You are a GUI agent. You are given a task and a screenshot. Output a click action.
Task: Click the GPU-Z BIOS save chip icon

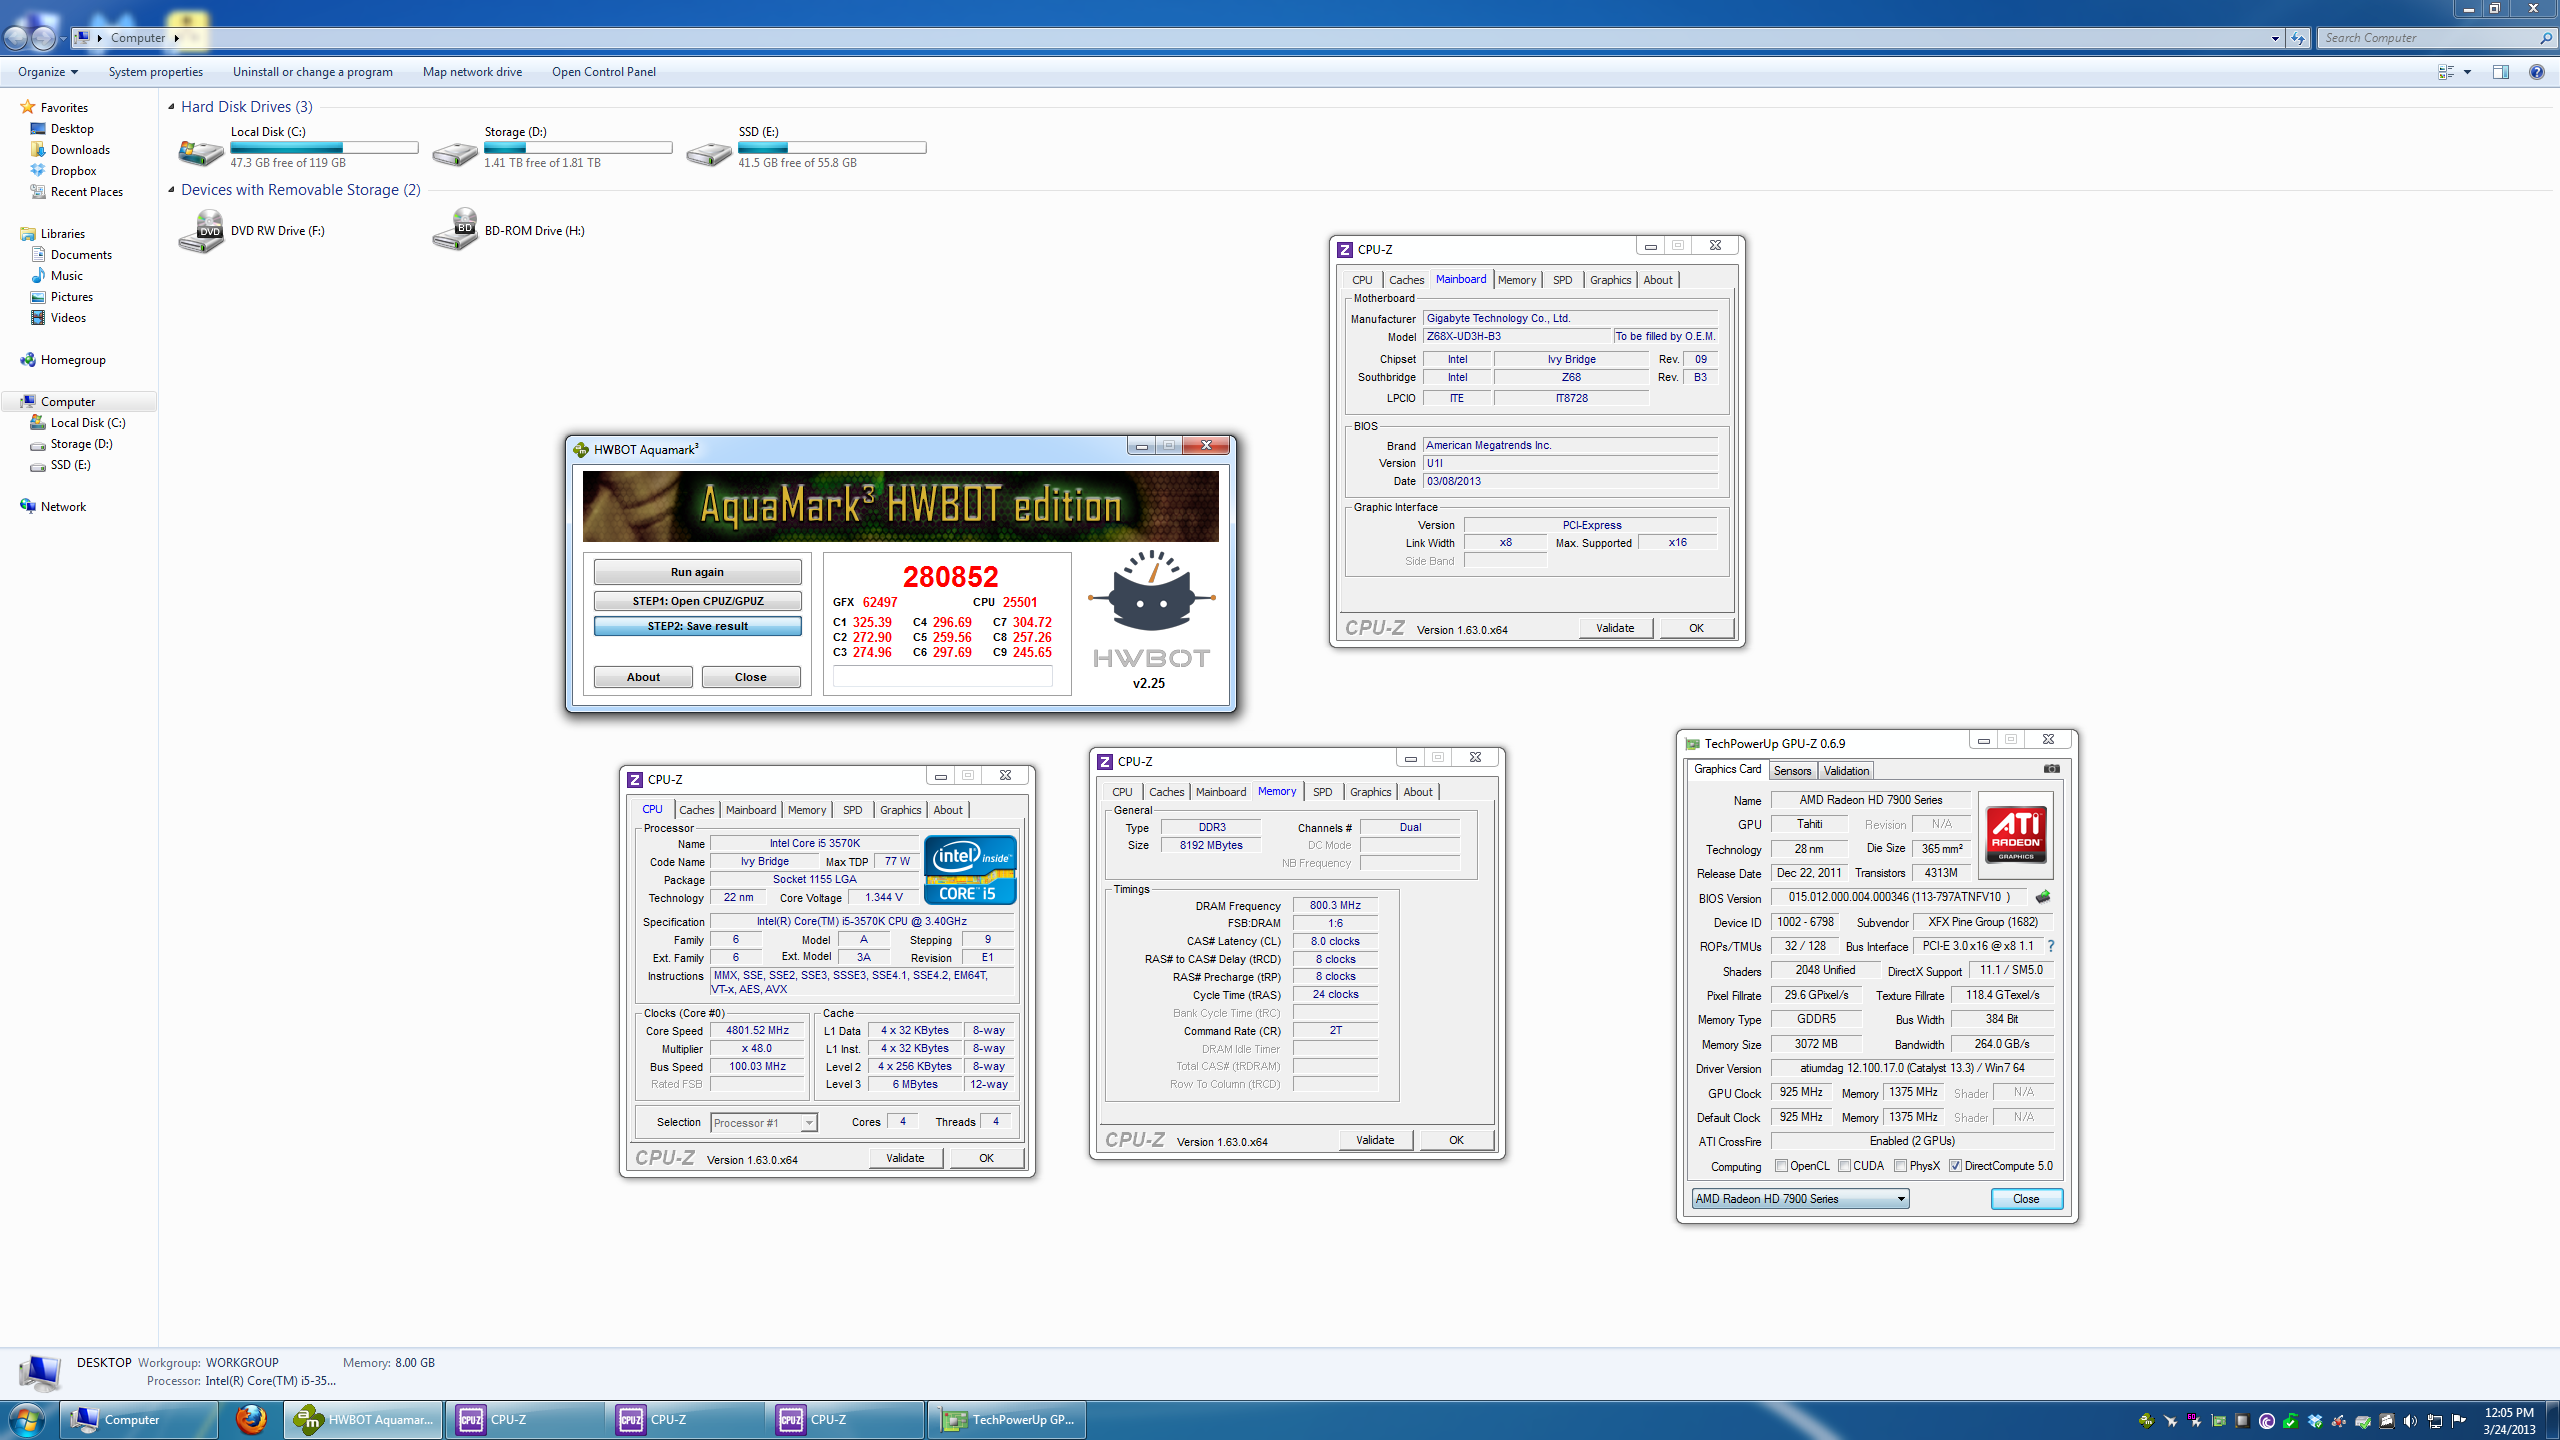2043,897
